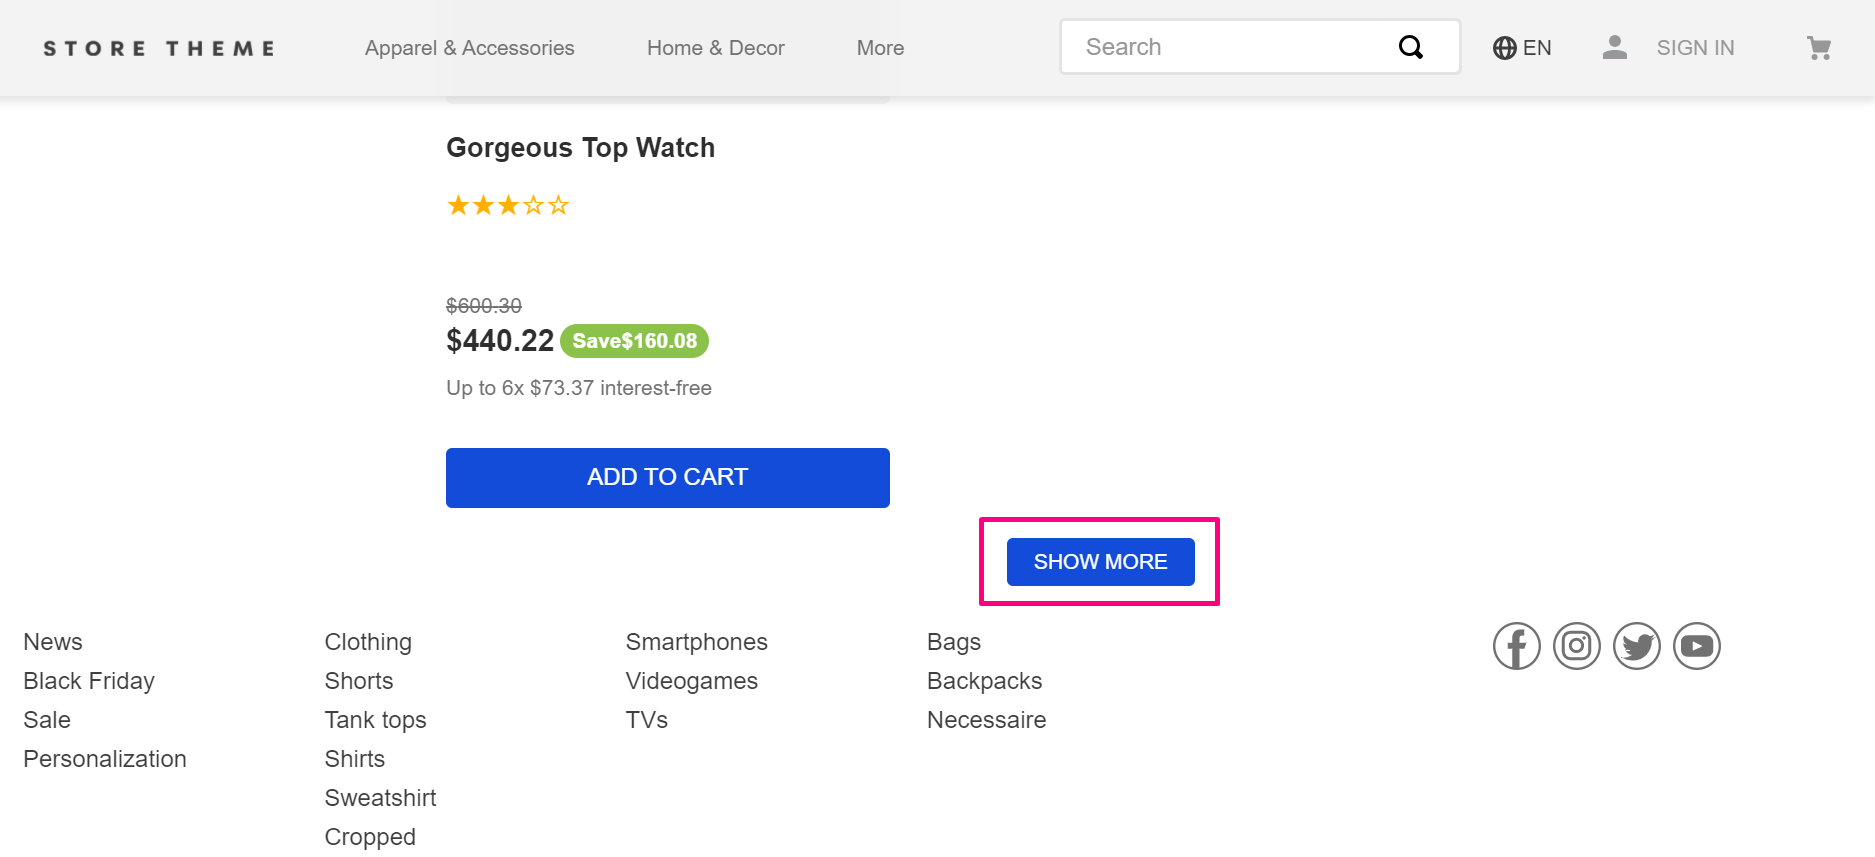This screenshot has width=1875, height=857.
Task: Click into the Search input field
Action: (x=1230, y=47)
